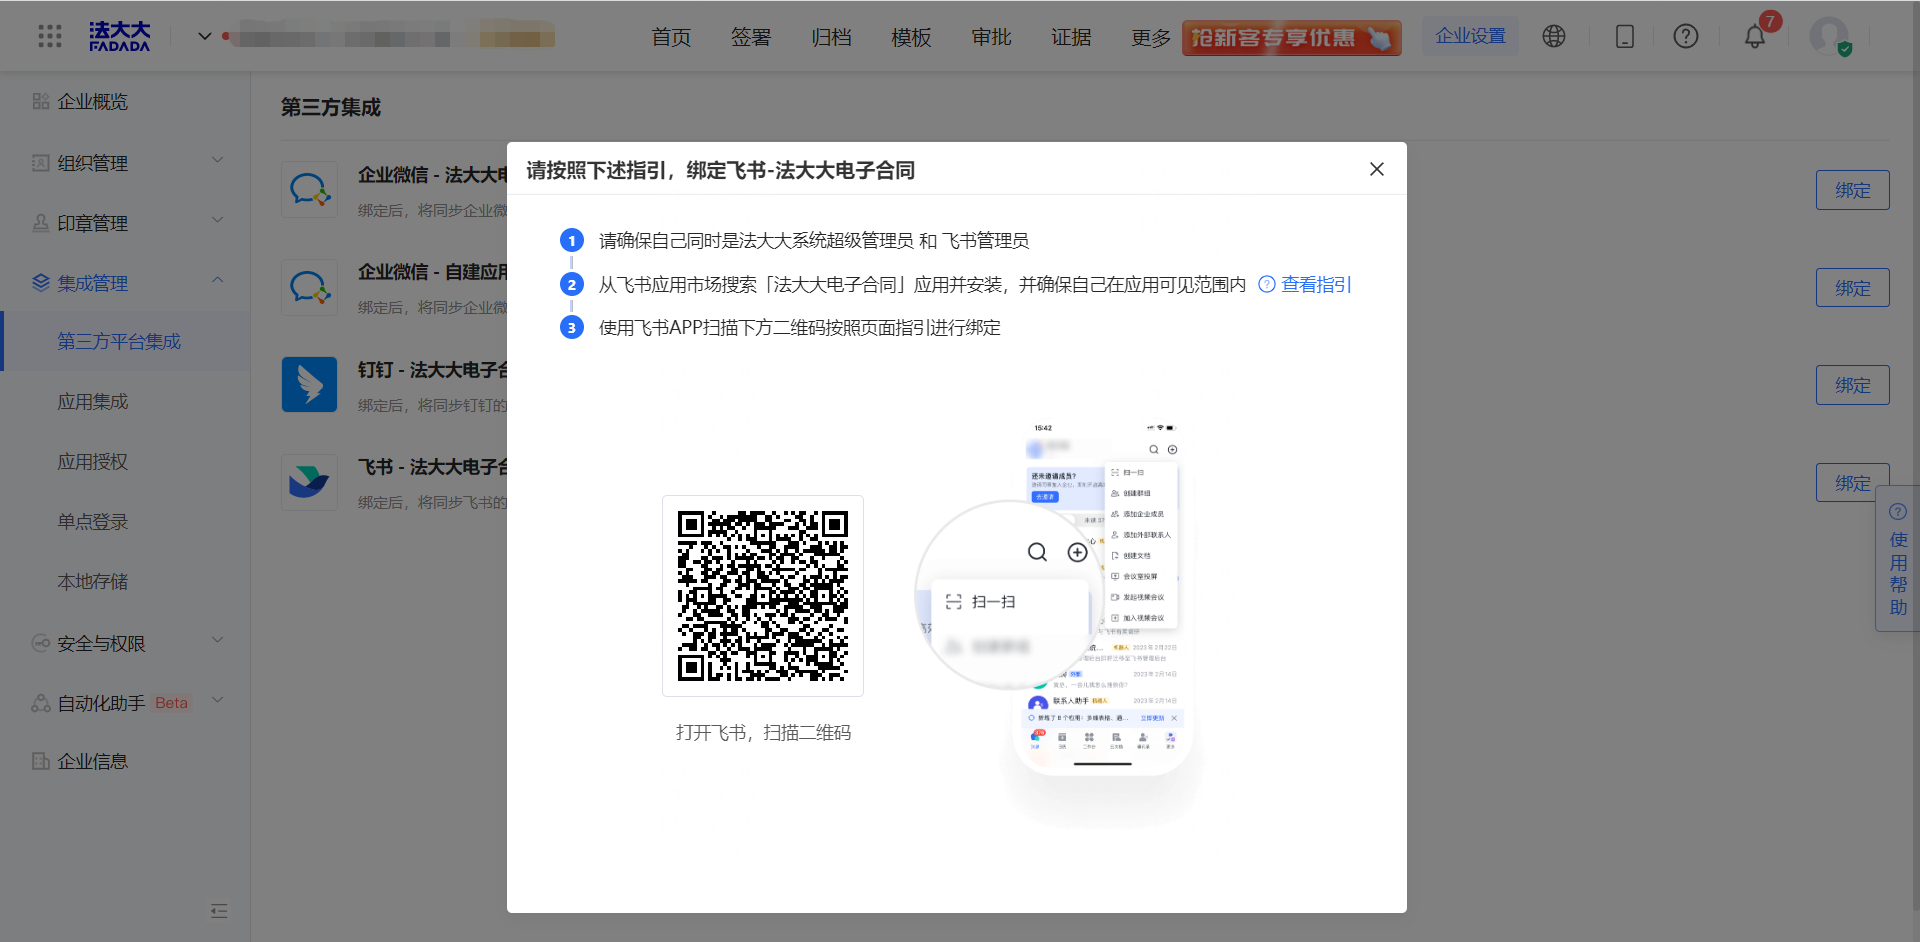Open the help question mark icon
Screen dimensions: 1920x942
click(1686, 36)
